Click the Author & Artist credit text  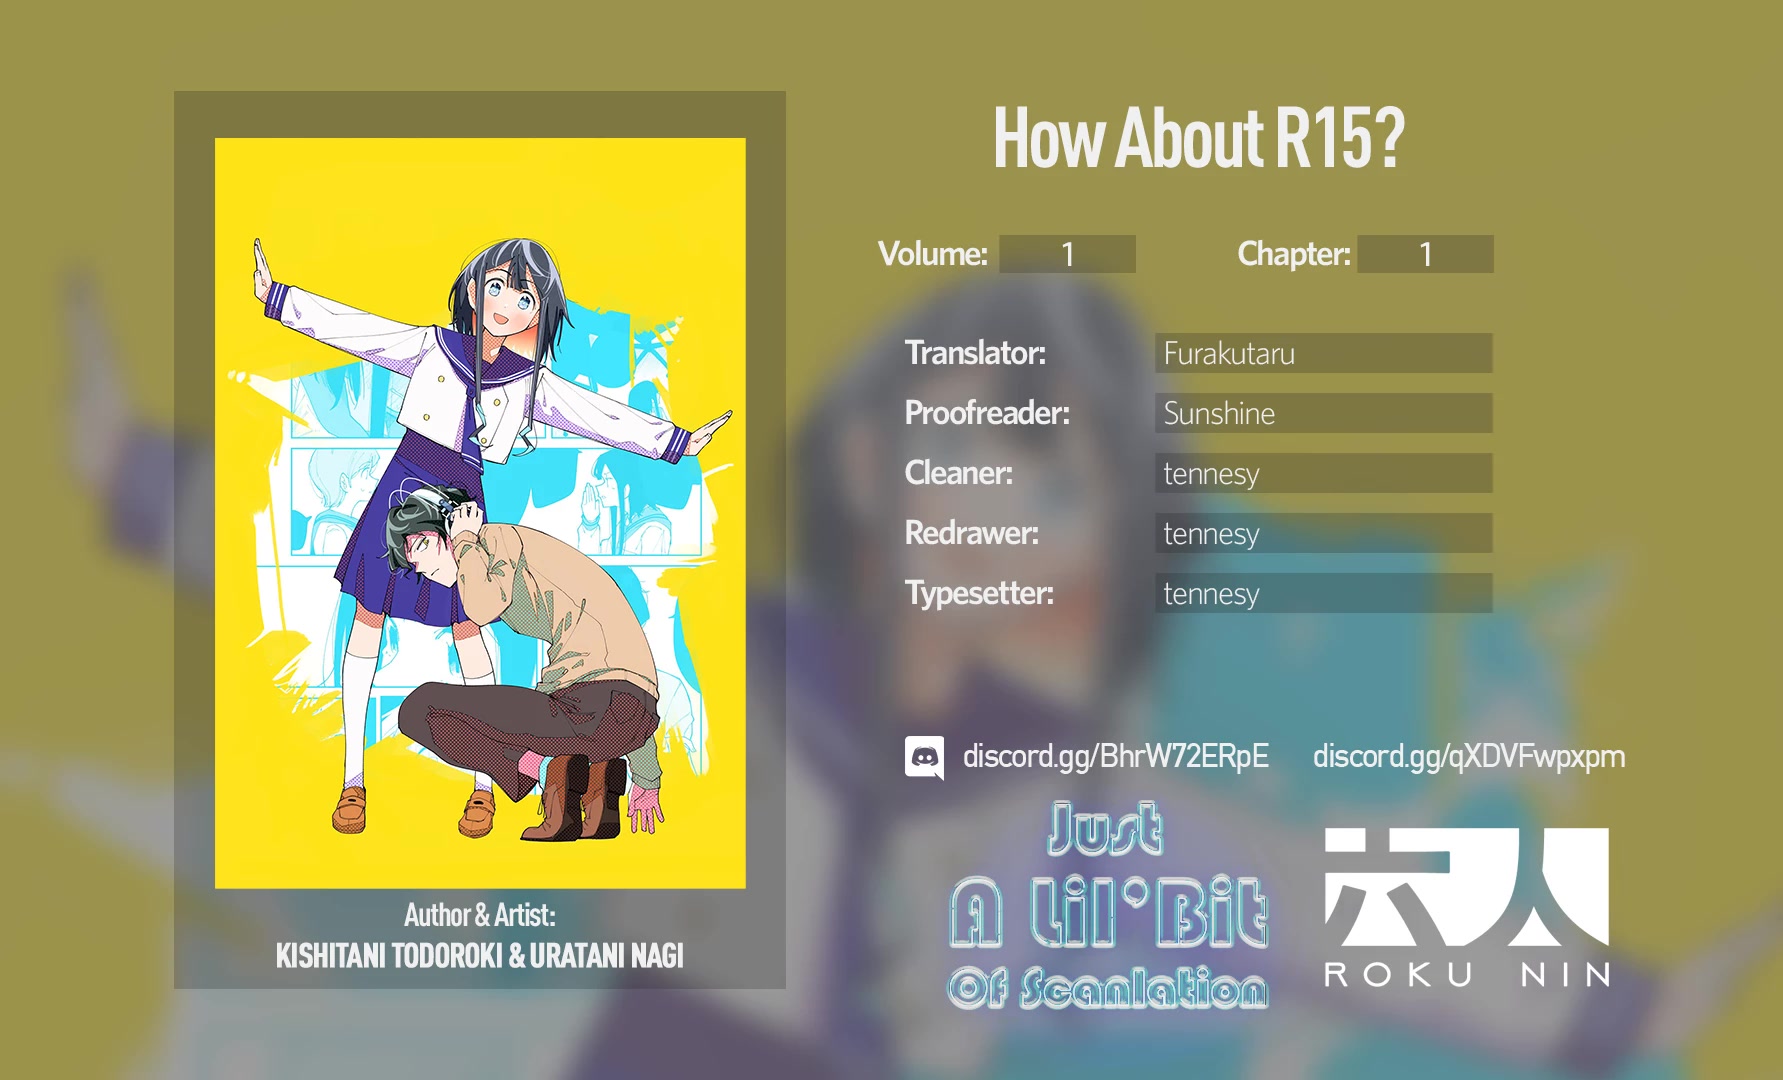480,913
